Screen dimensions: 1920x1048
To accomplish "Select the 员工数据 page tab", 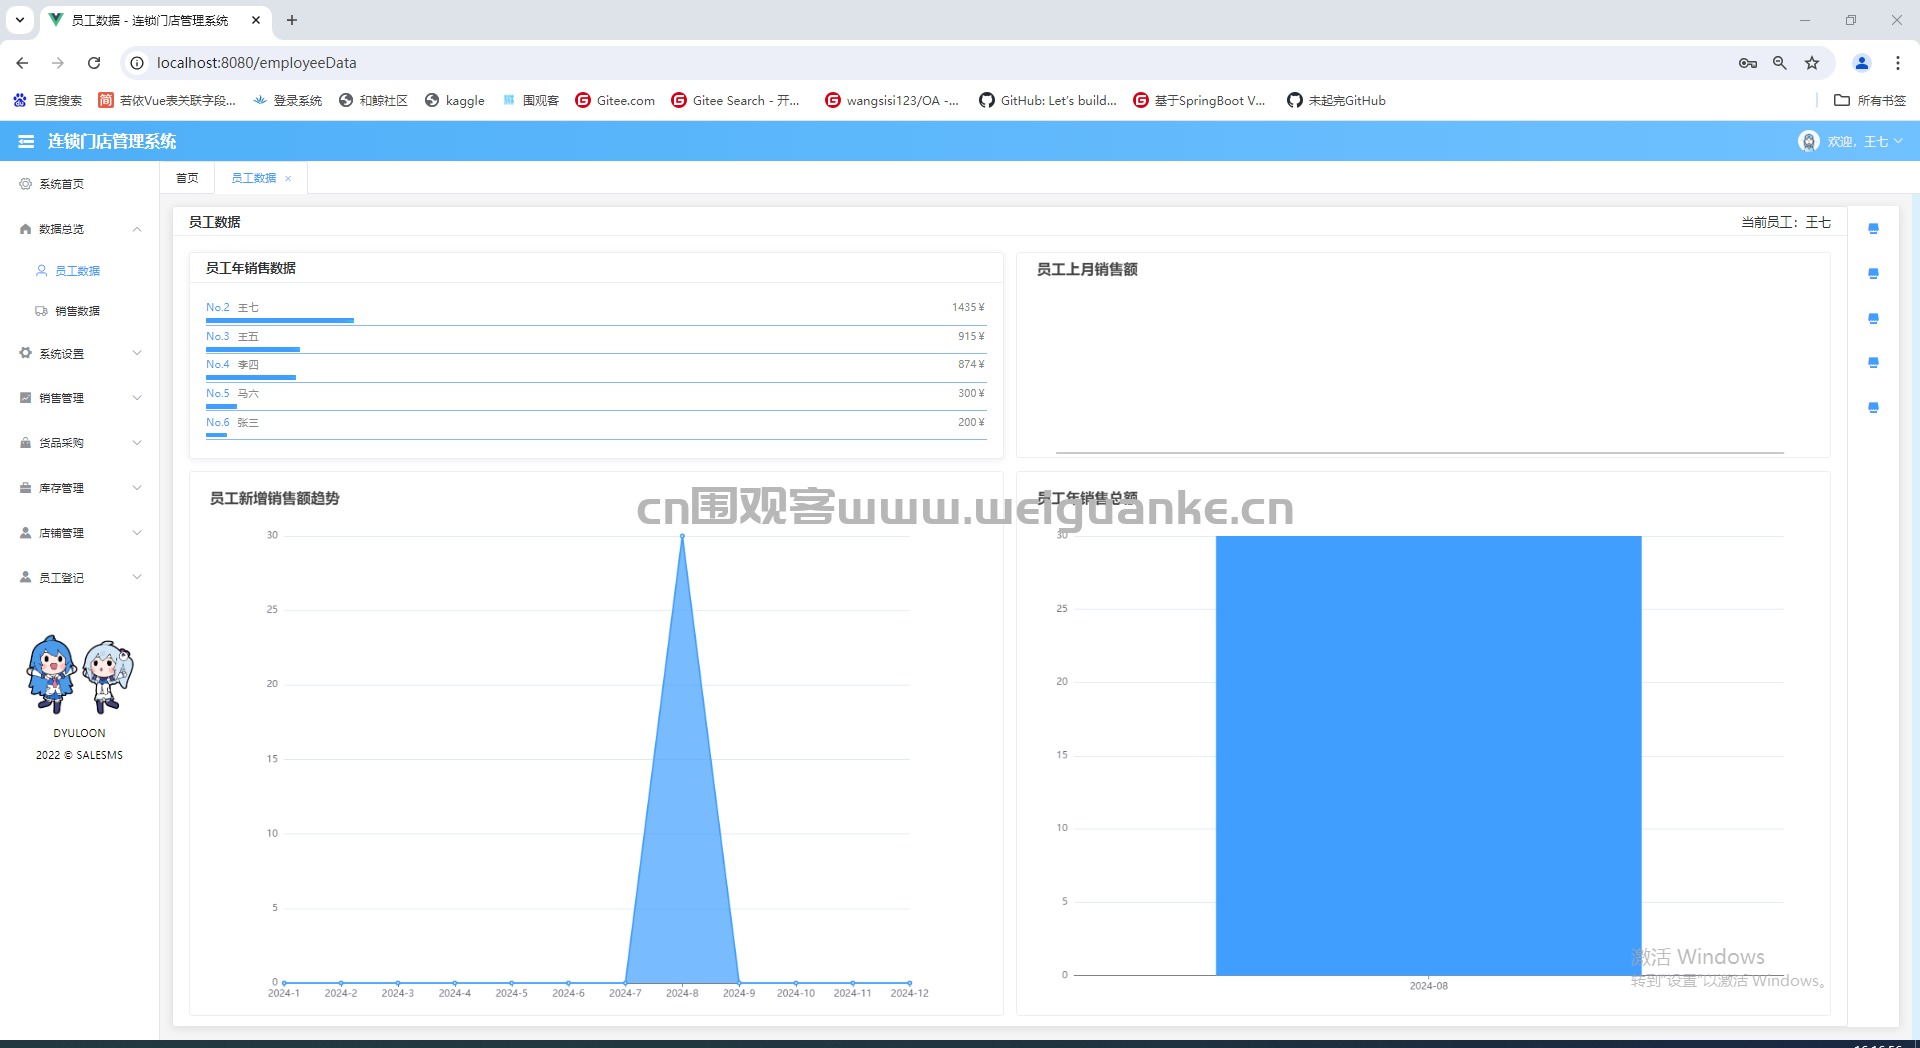I will 253,178.
